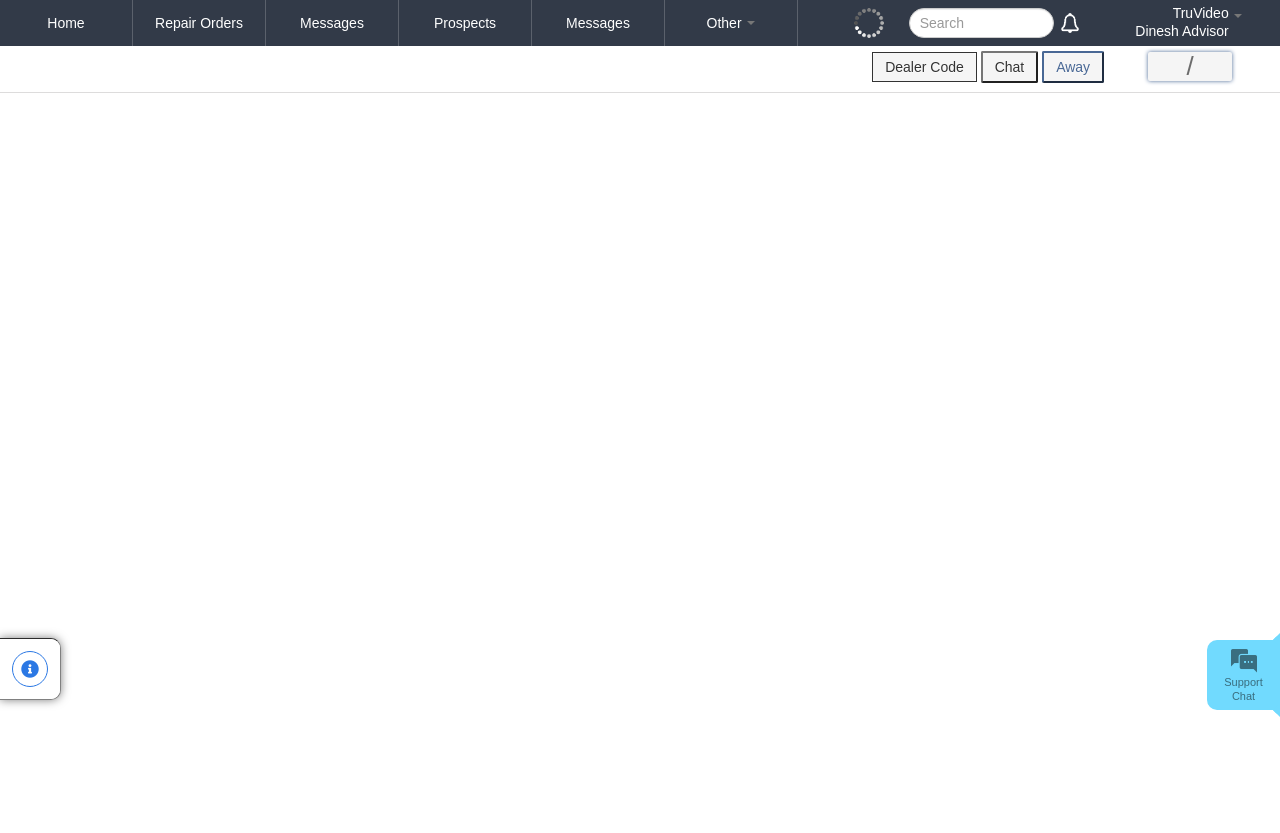Open the Support Chat widget
This screenshot has width=1280, height=833.
click(x=1243, y=675)
